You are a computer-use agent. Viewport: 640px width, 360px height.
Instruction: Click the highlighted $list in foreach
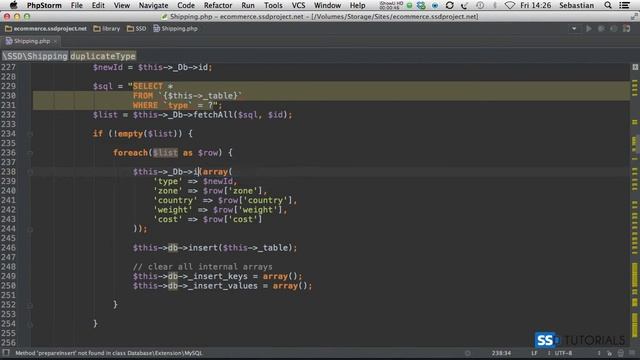pos(165,153)
